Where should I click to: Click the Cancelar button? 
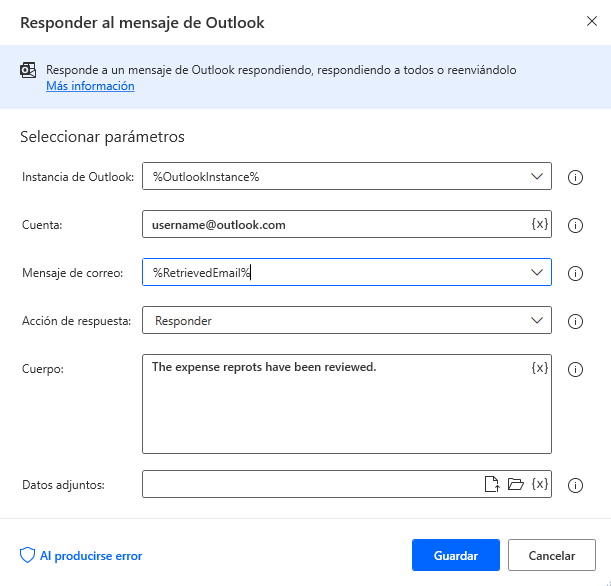552,555
